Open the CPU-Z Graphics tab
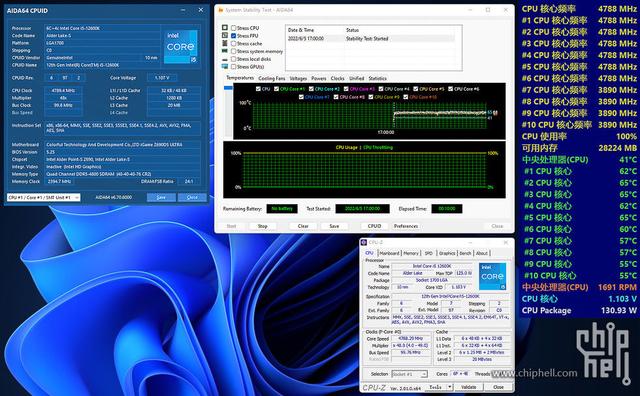 447,253
